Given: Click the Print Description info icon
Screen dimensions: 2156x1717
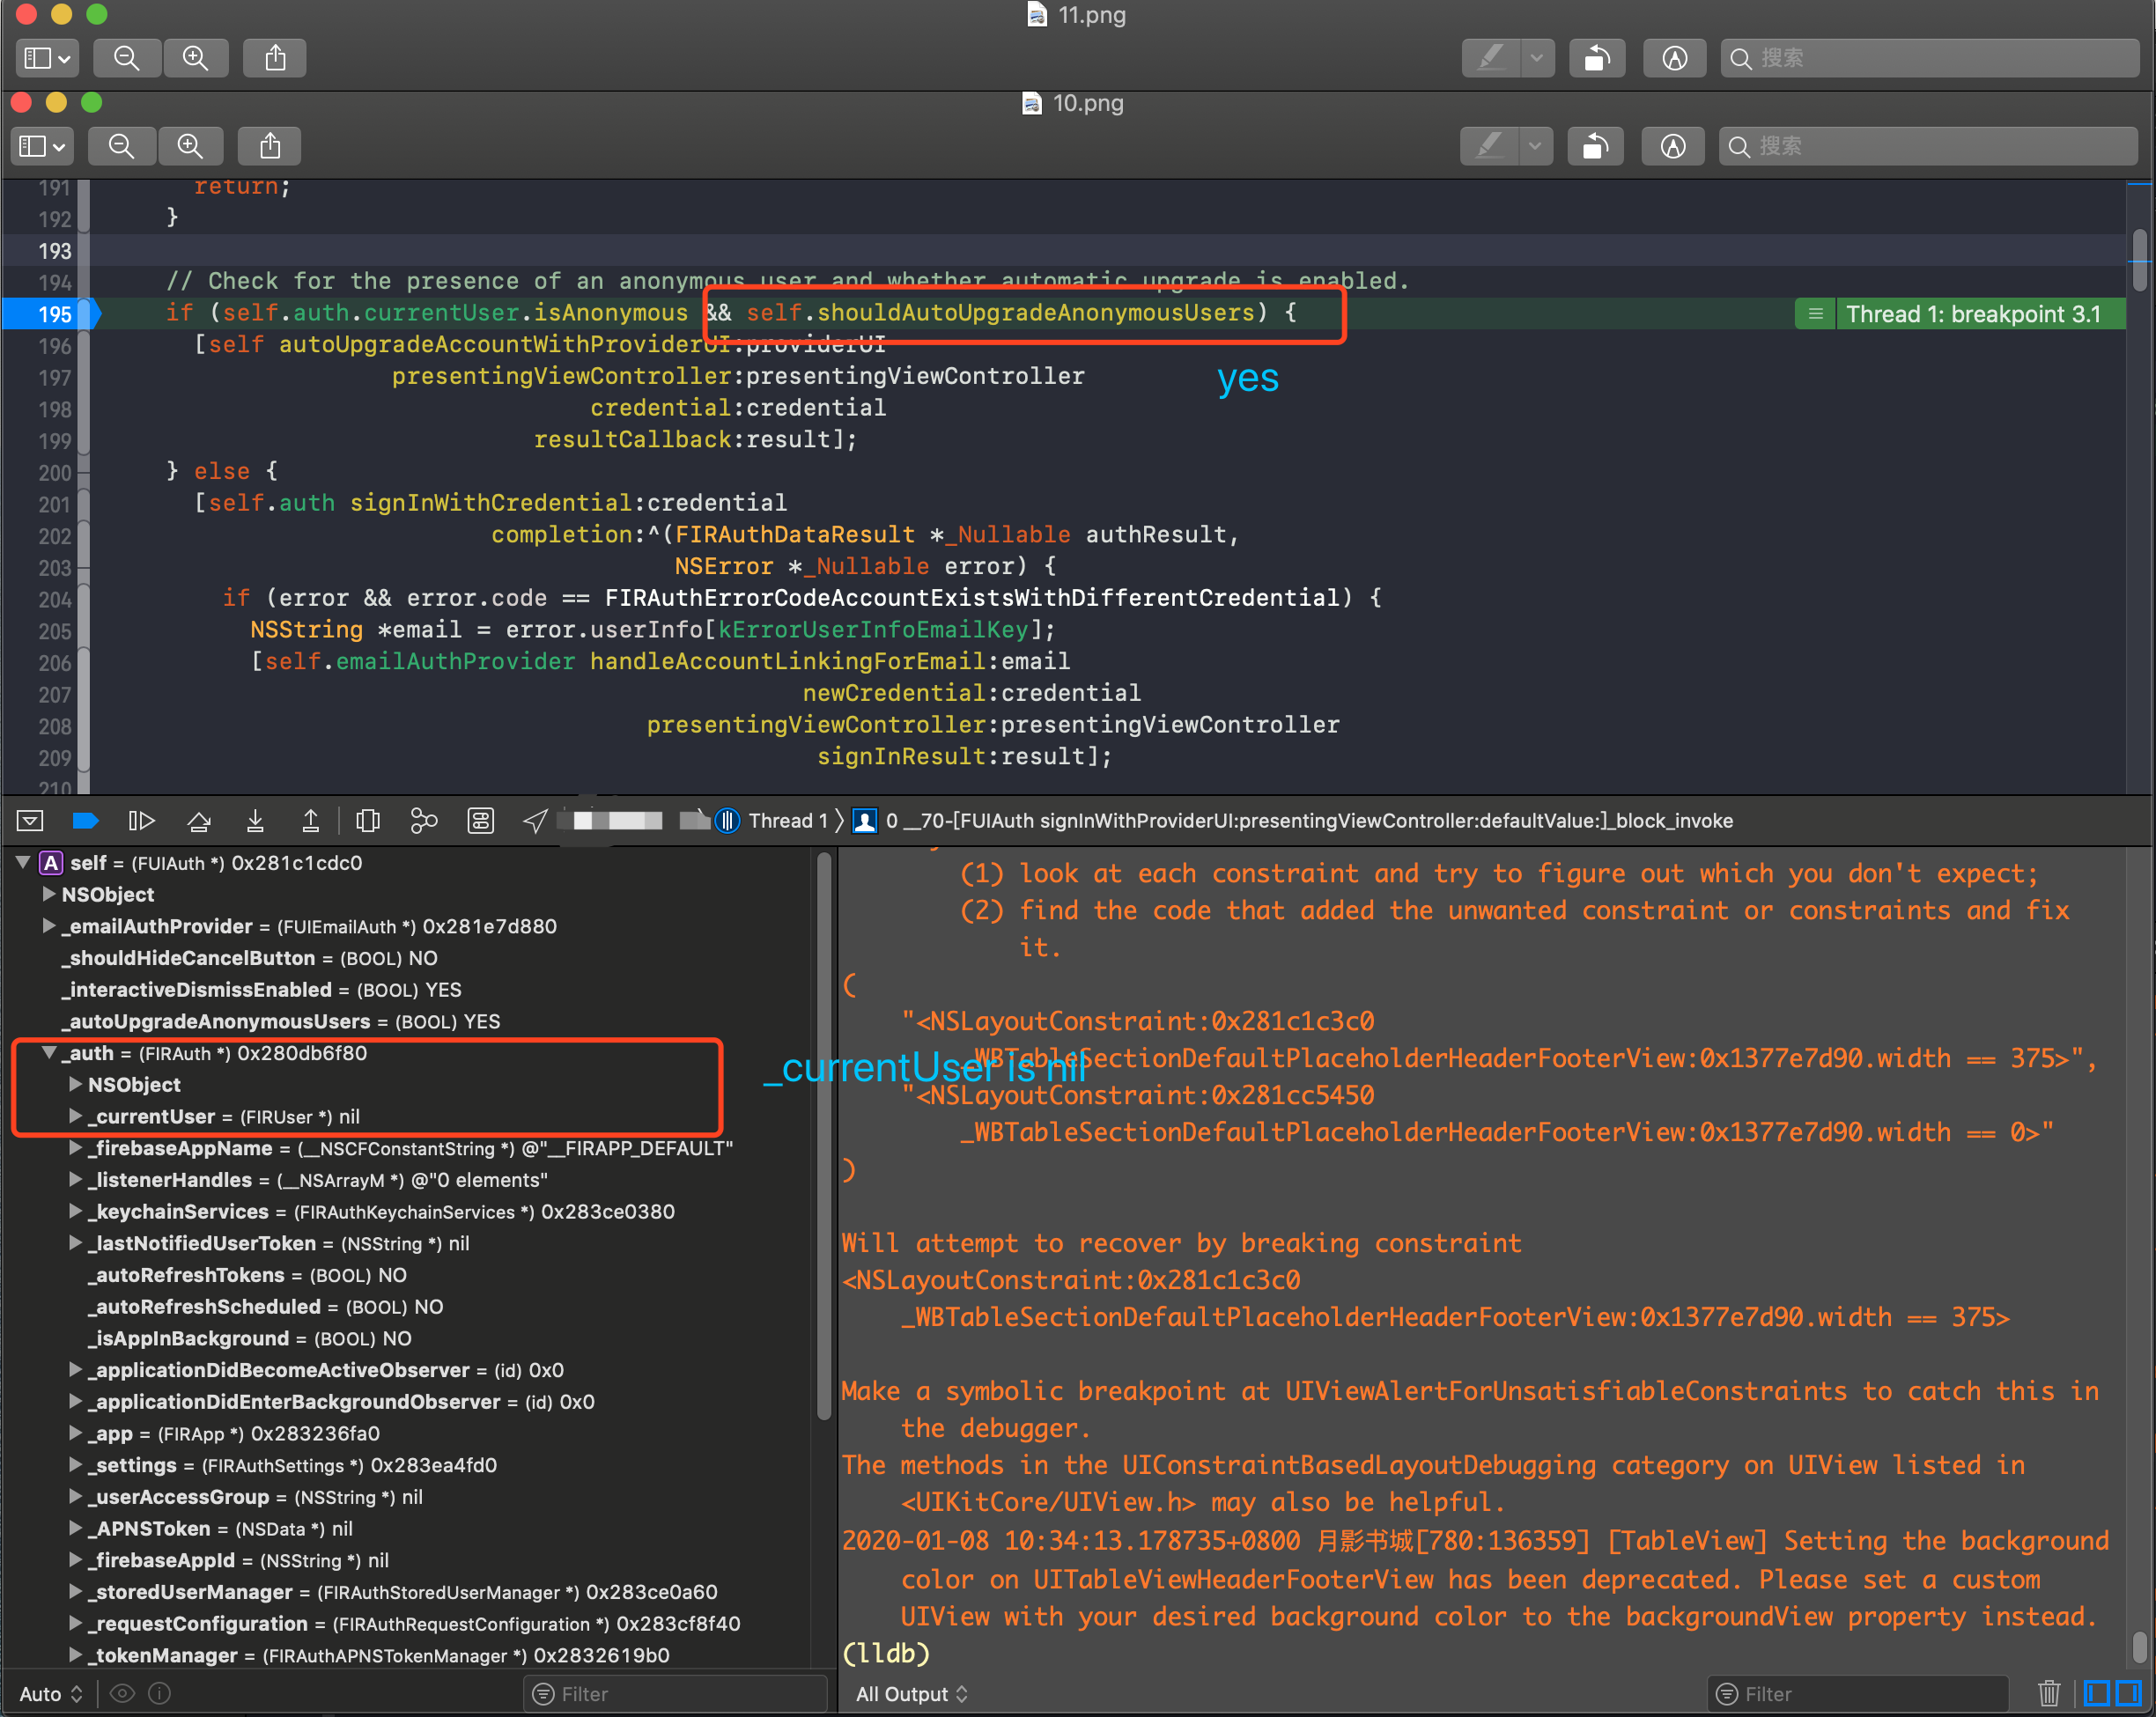Looking at the screenshot, I should point(159,1693).
